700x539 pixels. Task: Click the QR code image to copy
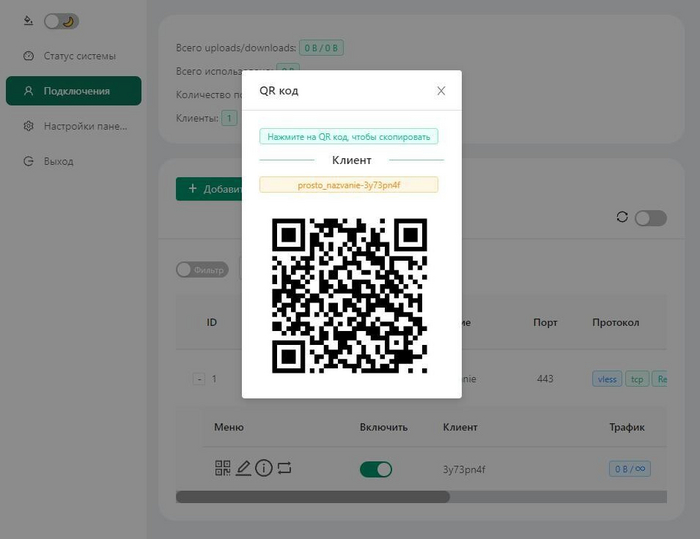[350, 296]
